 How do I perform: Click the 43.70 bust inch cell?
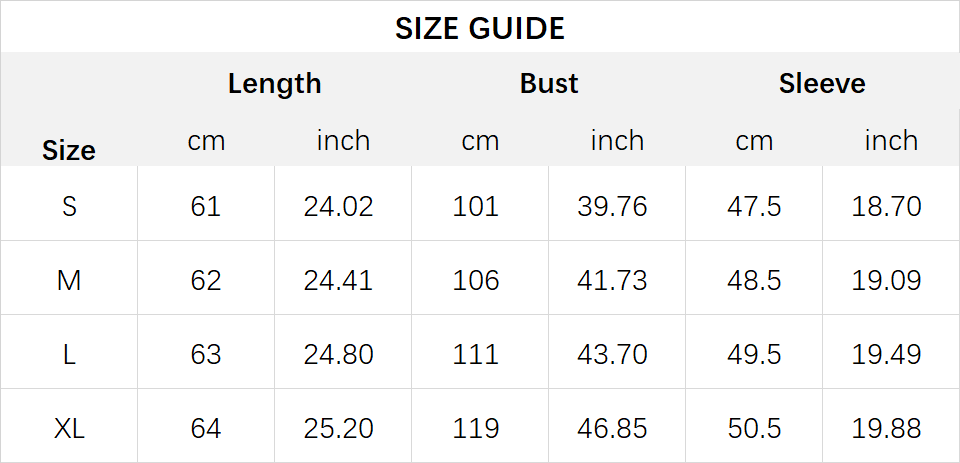(x=612, y=355)
